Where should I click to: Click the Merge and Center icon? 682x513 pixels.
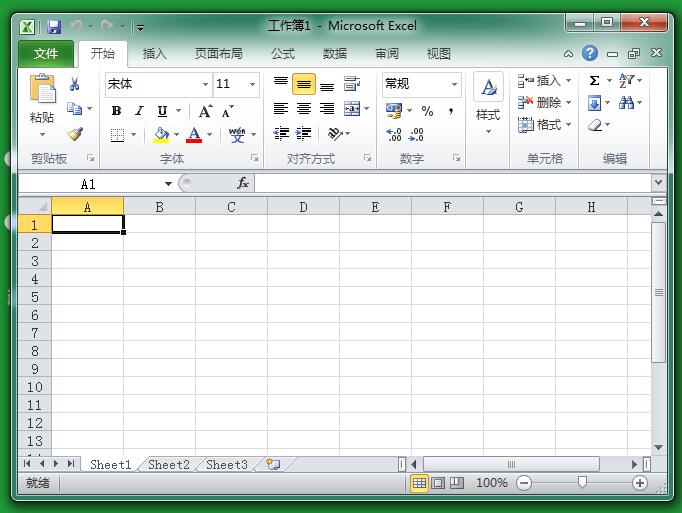click(352, 109)
